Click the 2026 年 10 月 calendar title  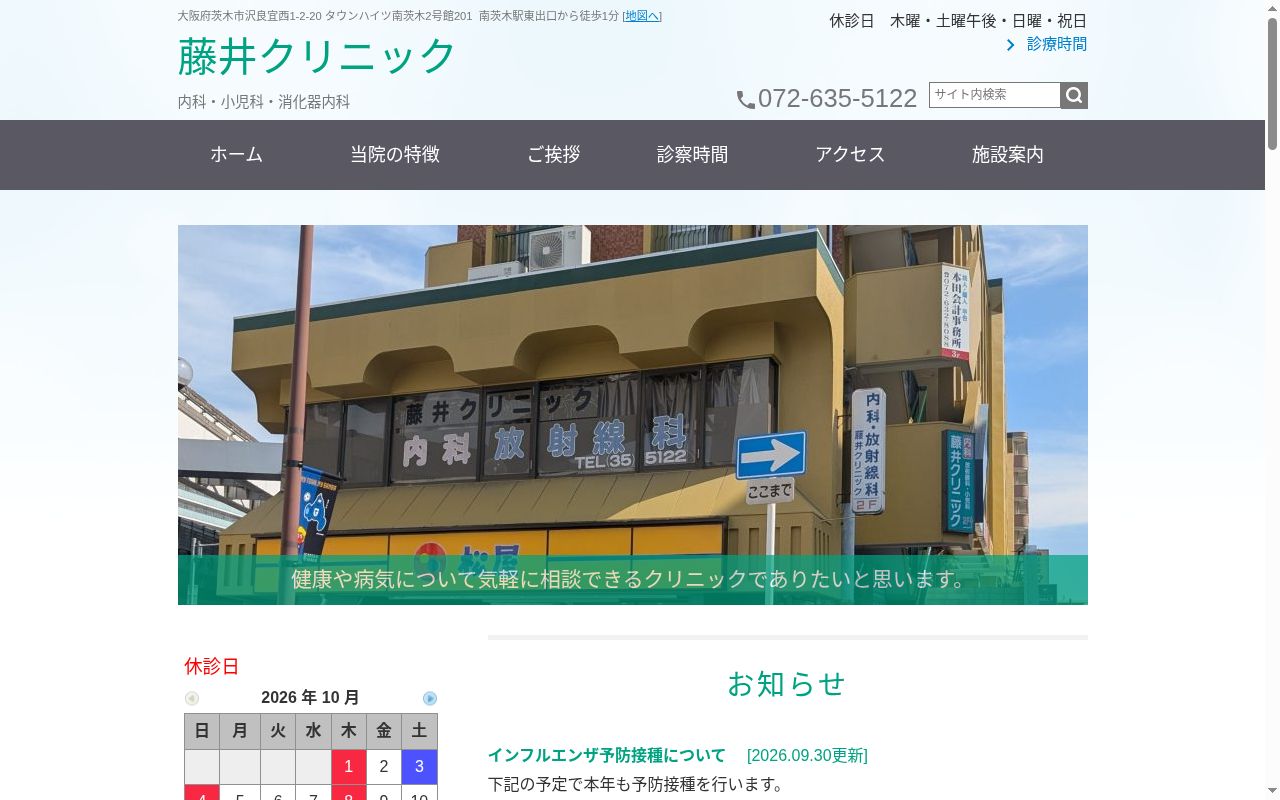tap(310, 698)
